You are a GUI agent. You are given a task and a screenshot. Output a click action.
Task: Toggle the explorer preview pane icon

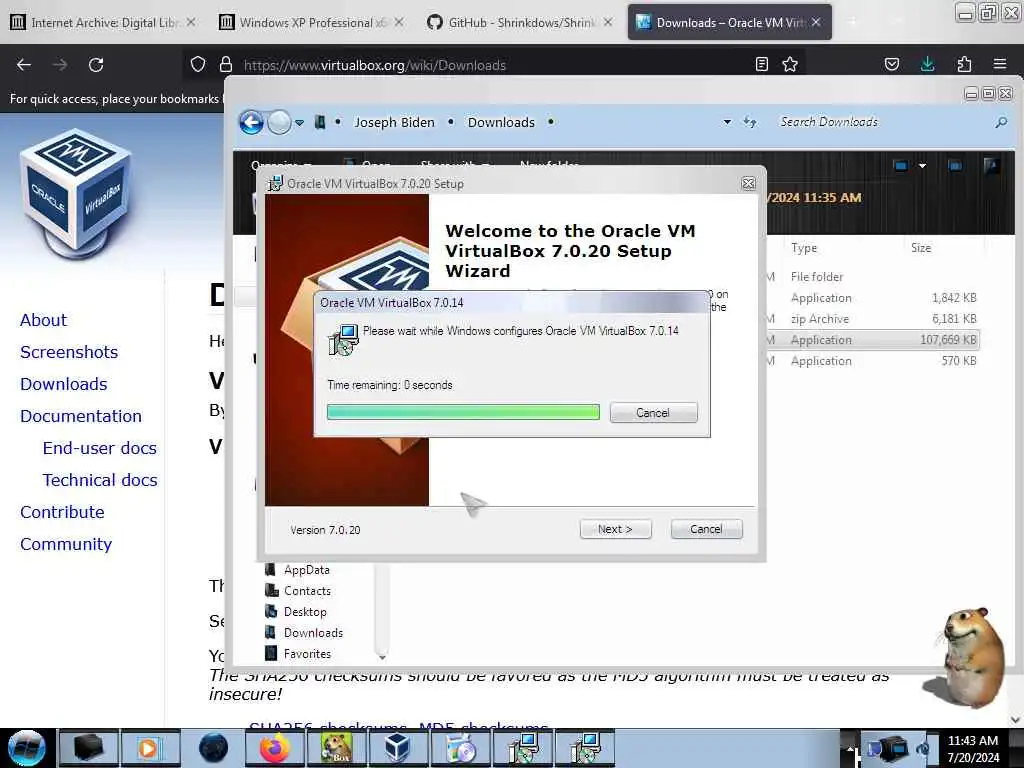pyautogui.click(x=955, y=166)
